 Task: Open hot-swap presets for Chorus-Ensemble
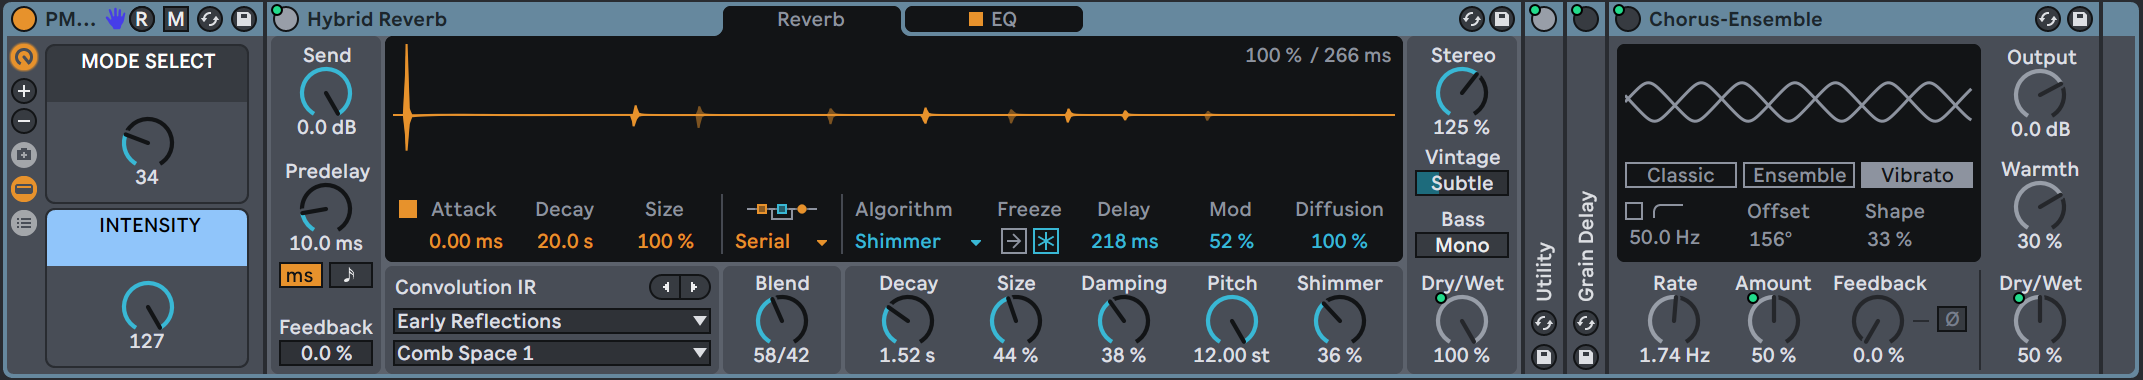coord(2048,19)
